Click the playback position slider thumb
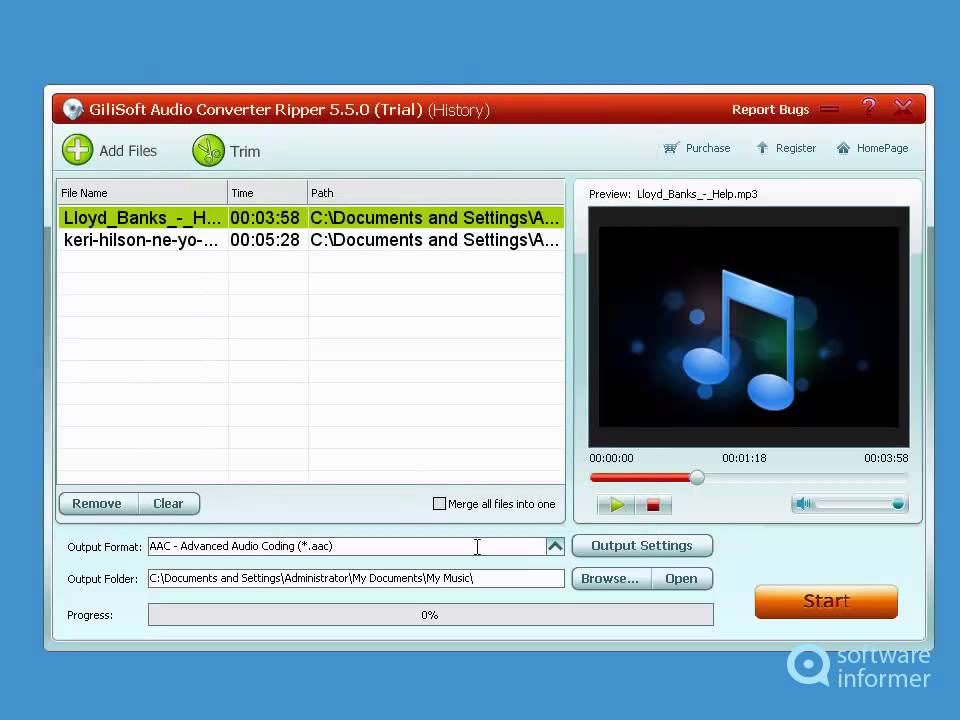 697,478
